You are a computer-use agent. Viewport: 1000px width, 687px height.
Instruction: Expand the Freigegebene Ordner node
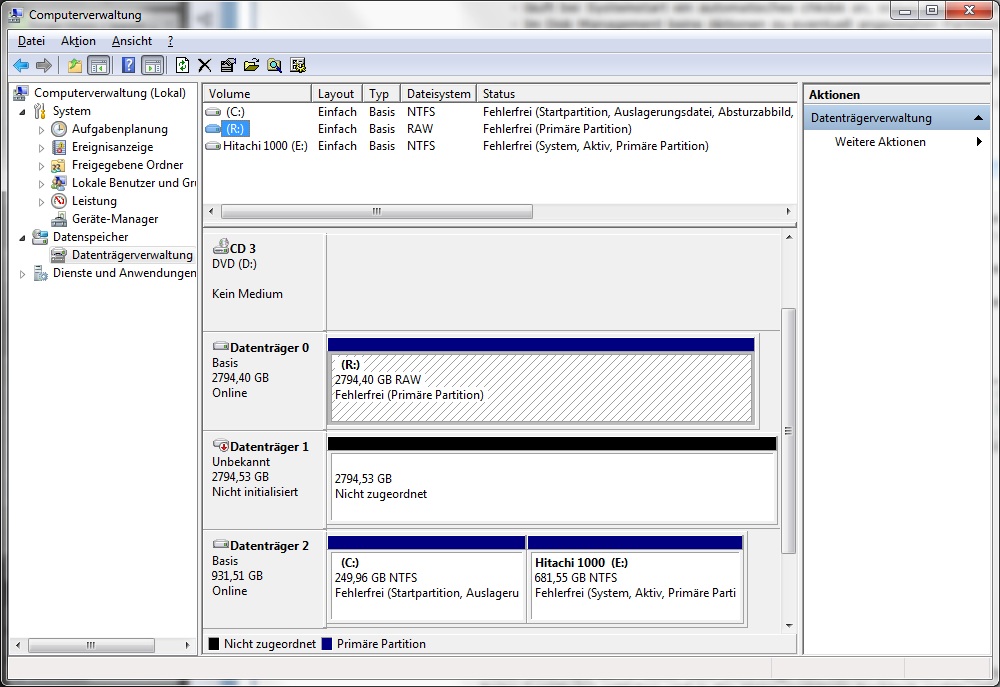click(x=41, y=166)
